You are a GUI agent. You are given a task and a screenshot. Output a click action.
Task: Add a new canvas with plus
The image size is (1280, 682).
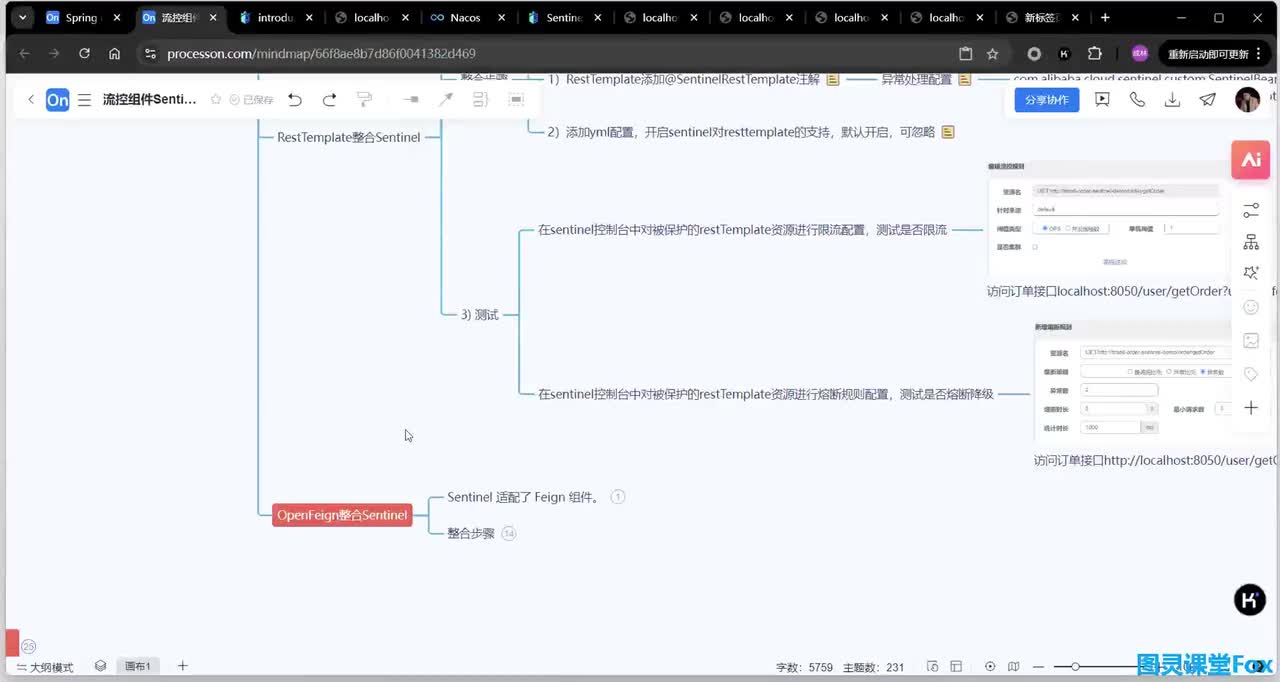182,666
